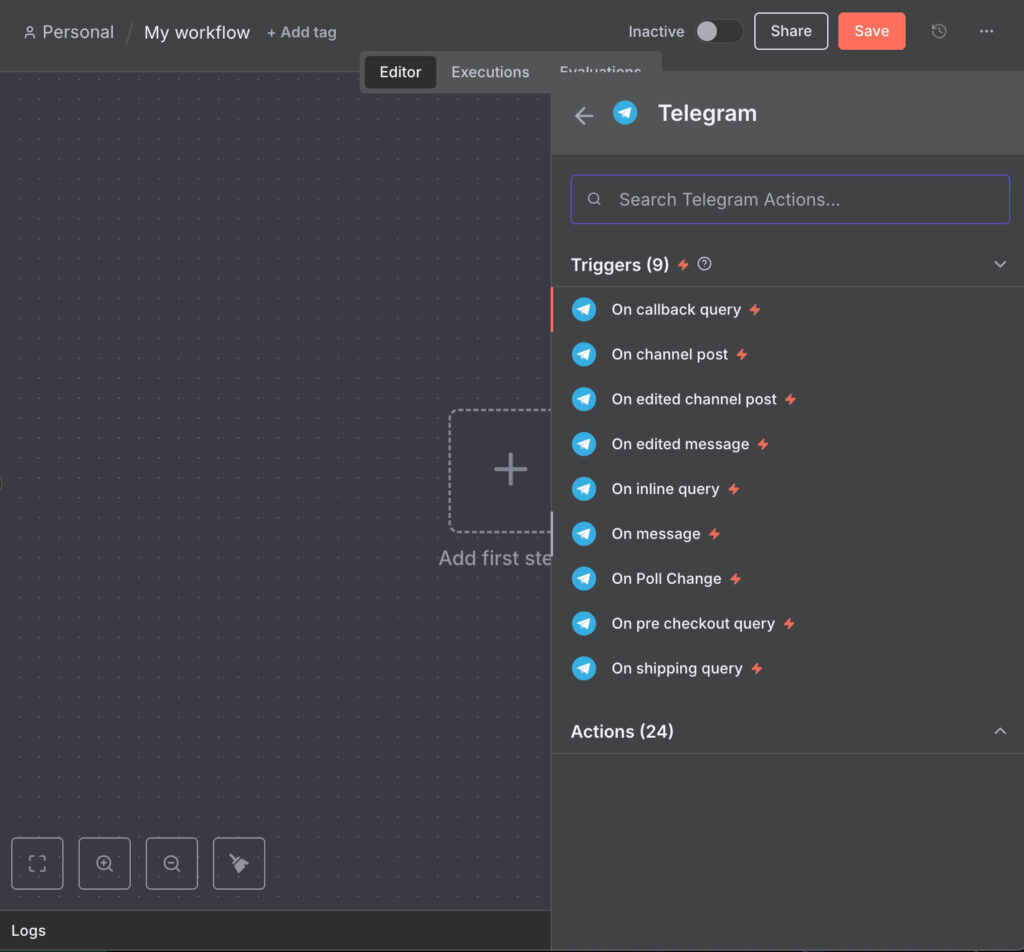Click the Share button

[x=790, y=31]
